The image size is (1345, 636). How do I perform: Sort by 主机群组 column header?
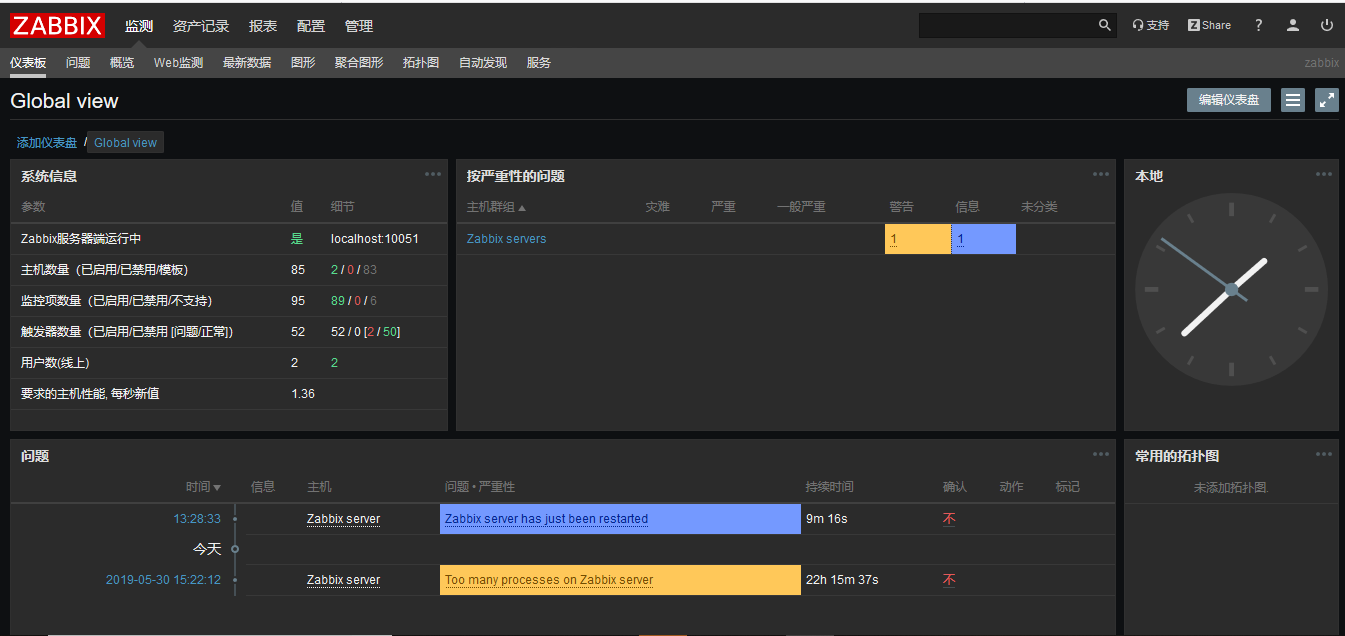click(496, 207)
